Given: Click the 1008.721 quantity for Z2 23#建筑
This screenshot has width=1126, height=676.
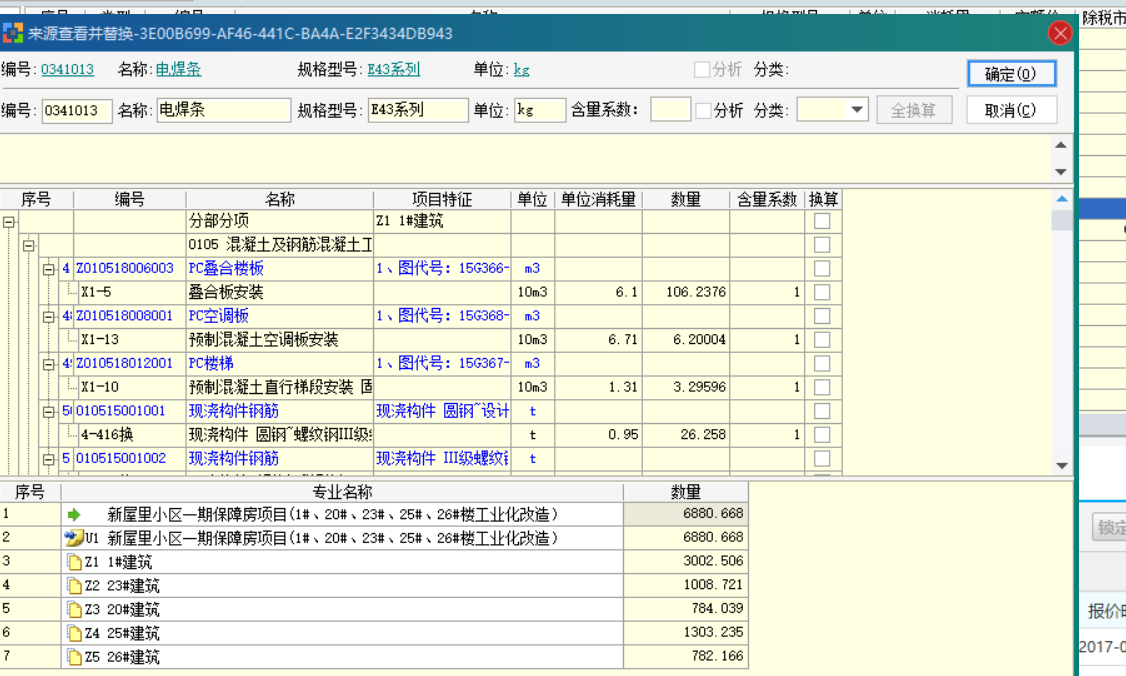Looking at the screenshot, I should tap(686, 585).
